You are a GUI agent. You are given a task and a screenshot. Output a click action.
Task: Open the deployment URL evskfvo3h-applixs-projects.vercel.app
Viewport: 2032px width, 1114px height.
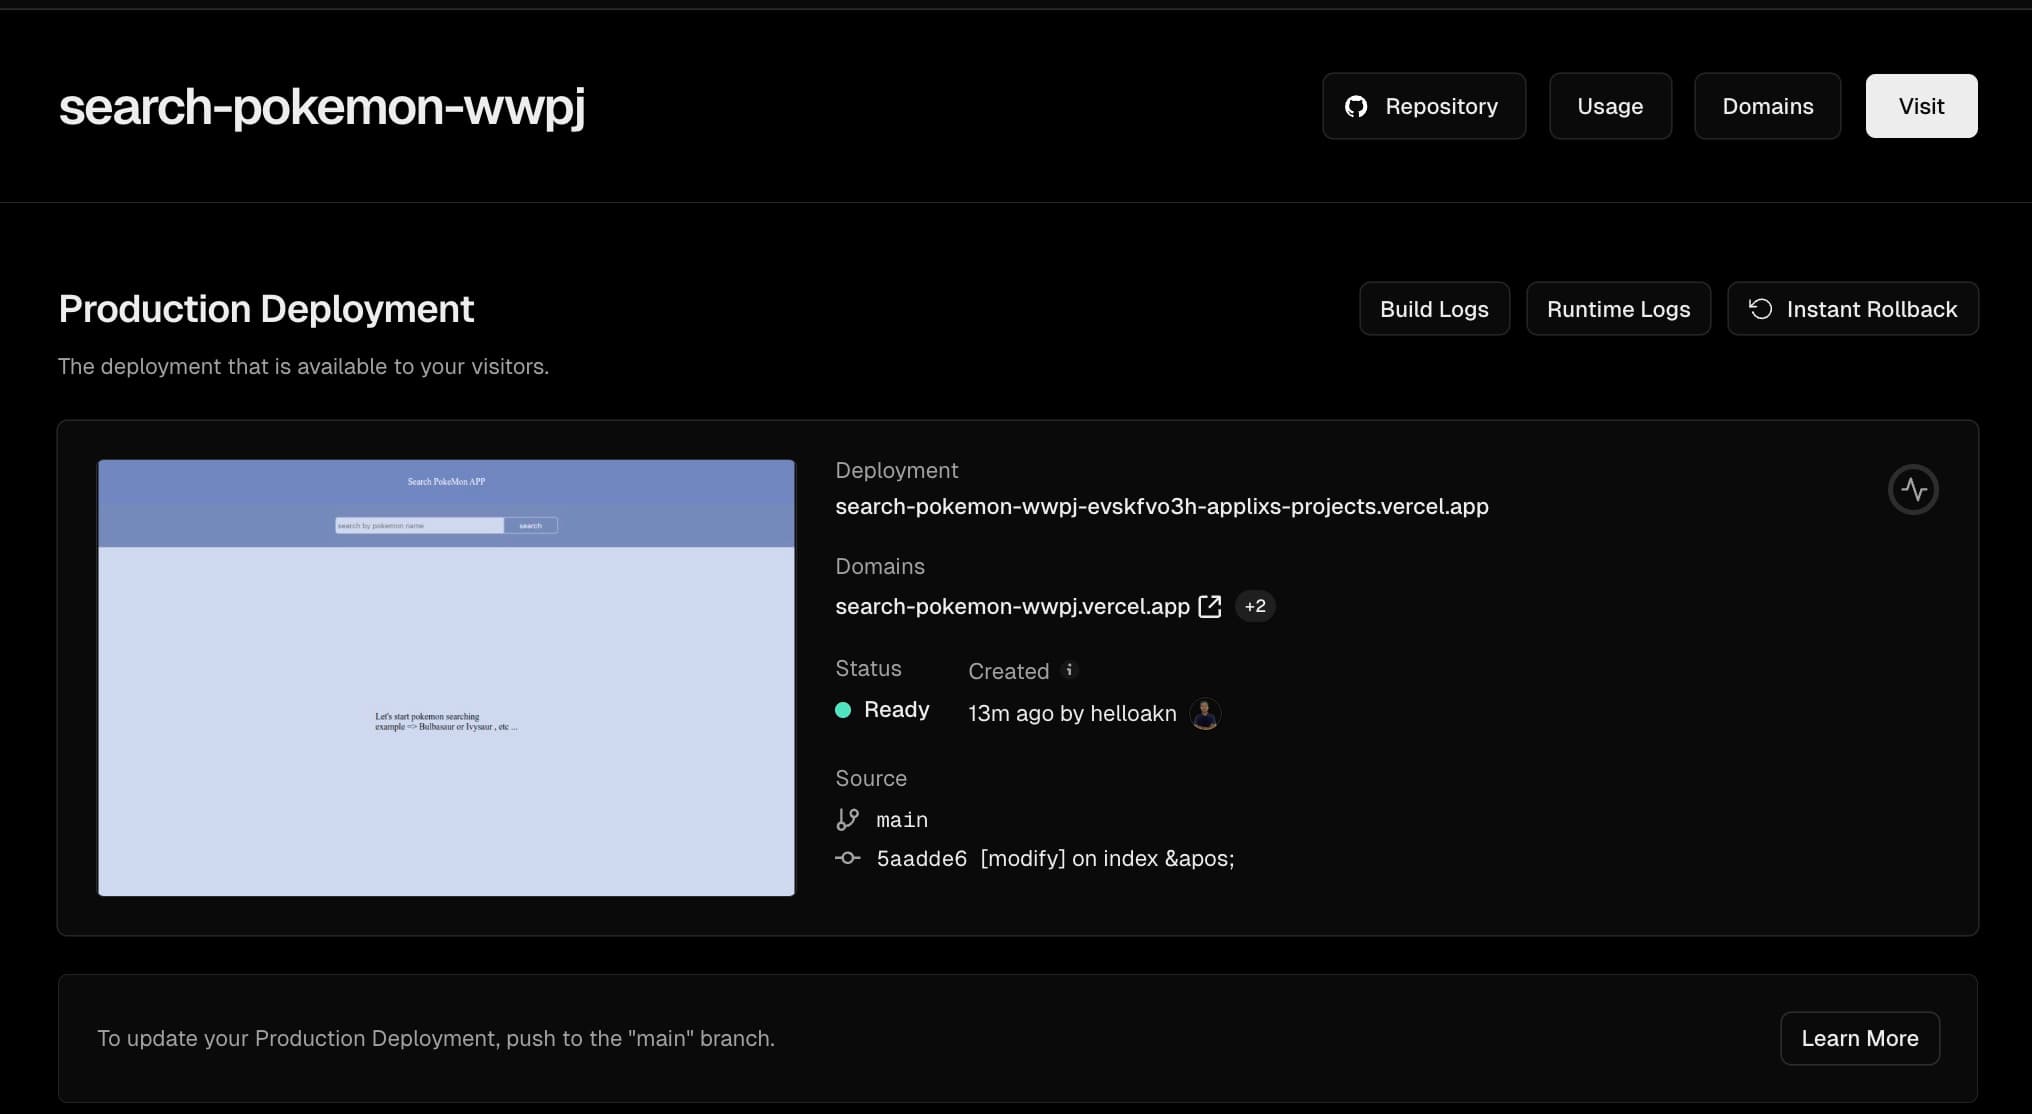tap(1162, 506)
